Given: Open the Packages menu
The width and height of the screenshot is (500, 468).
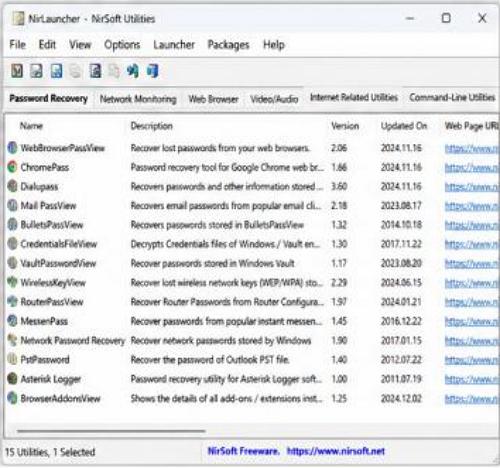Looking at the screenshot, I should (x=228, y=45).
